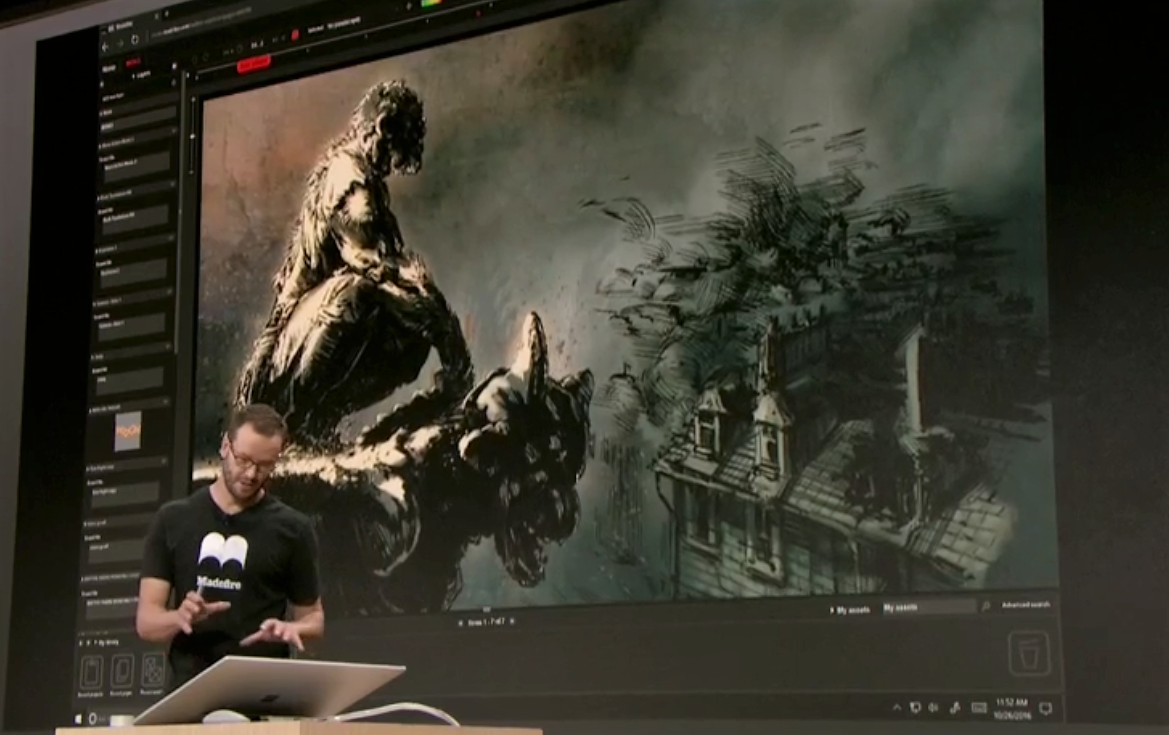Viewport: 1169px width, 735px height.
Task: Open Windows Defender tray icon
Action: [916, 707]
